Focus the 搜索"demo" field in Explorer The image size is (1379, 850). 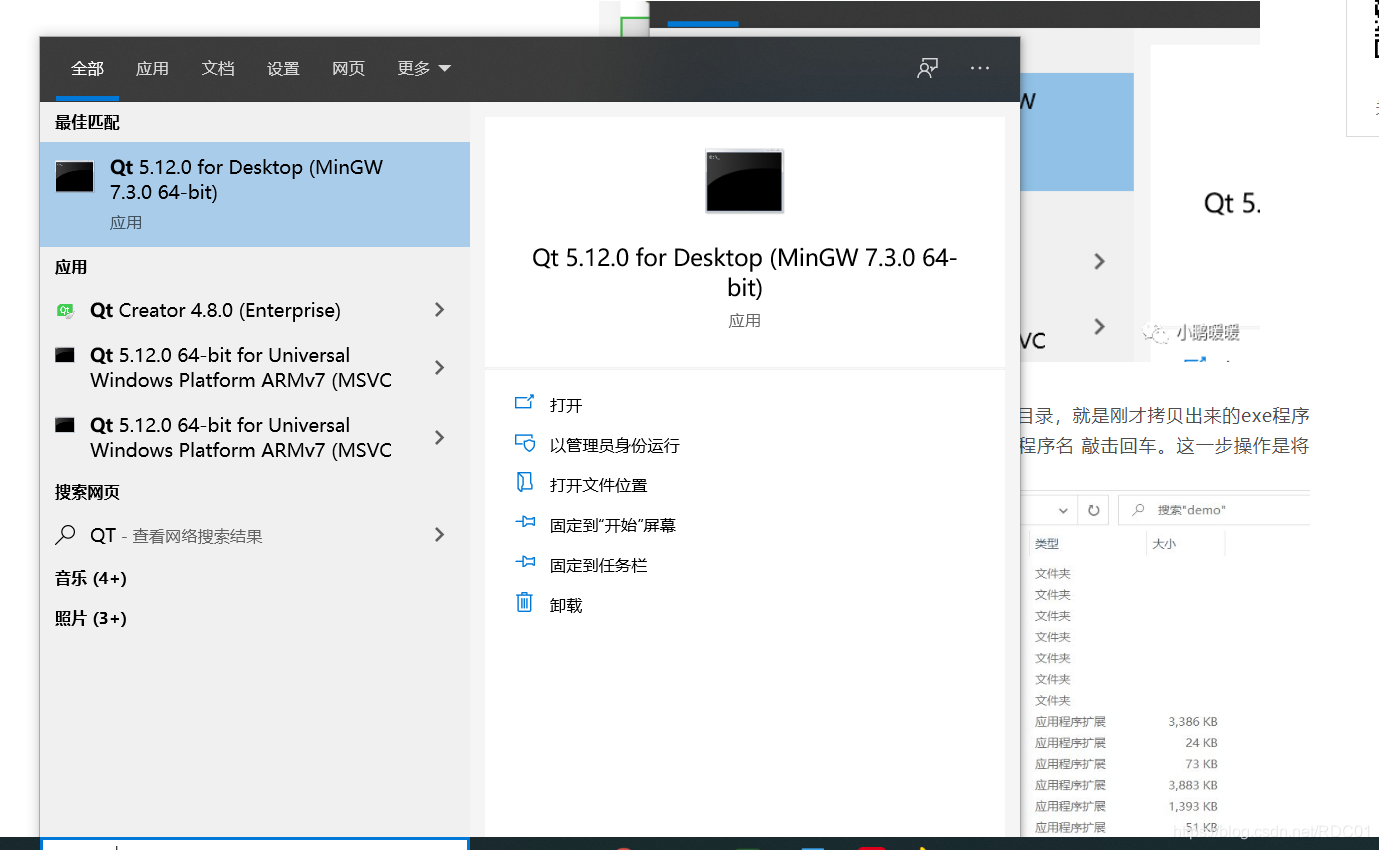click(1215, 510)
